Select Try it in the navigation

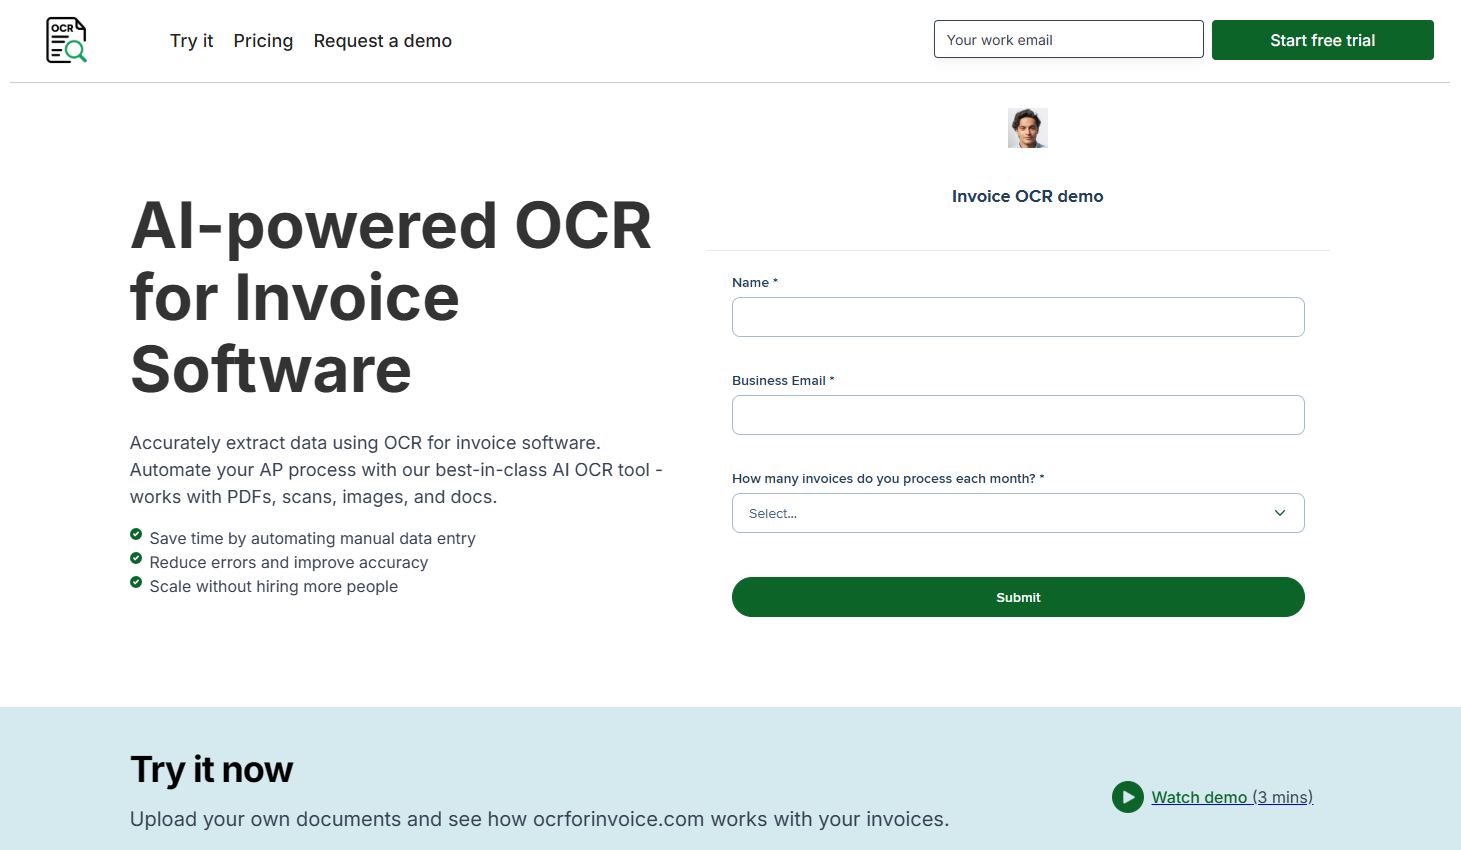(x=191, y=41)
